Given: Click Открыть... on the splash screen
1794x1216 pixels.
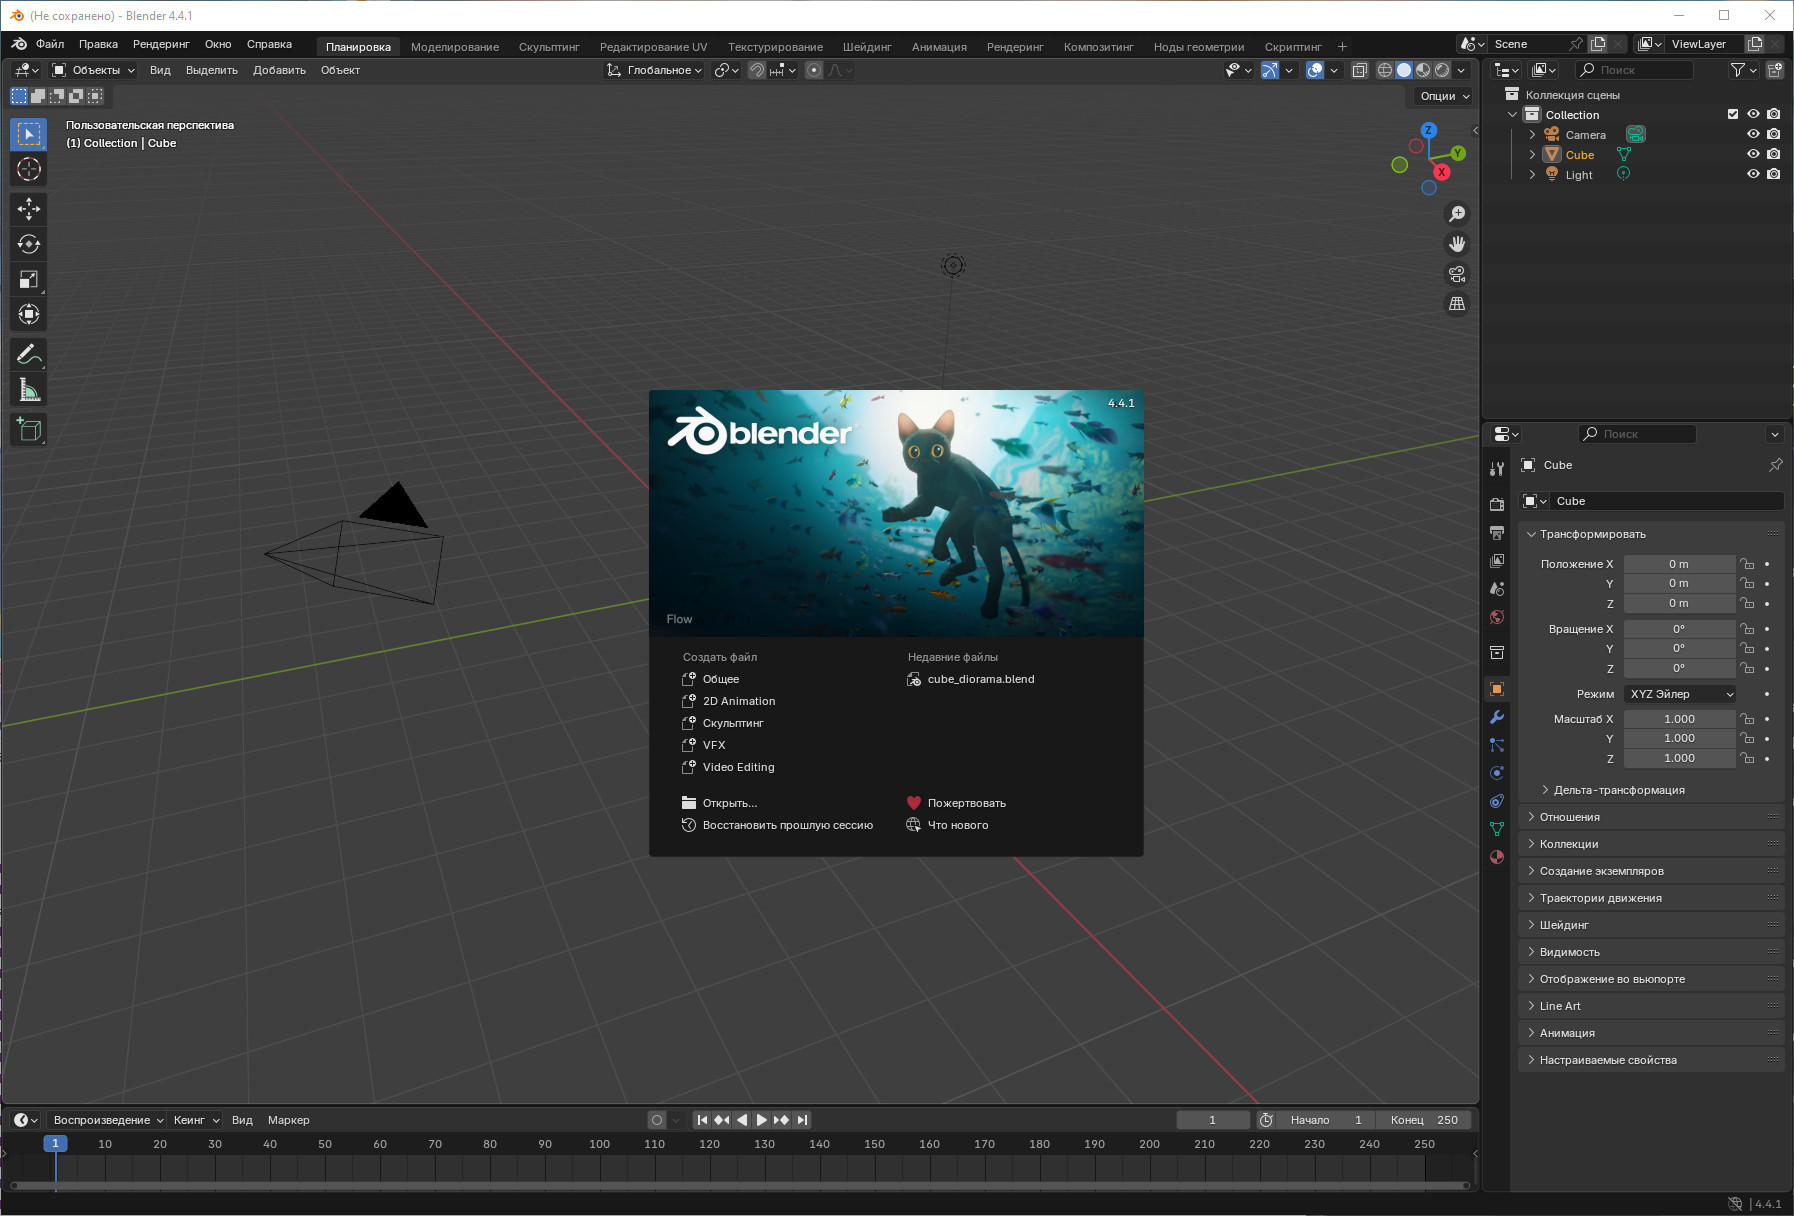Looking at the screenshot, I should [729, 803].
